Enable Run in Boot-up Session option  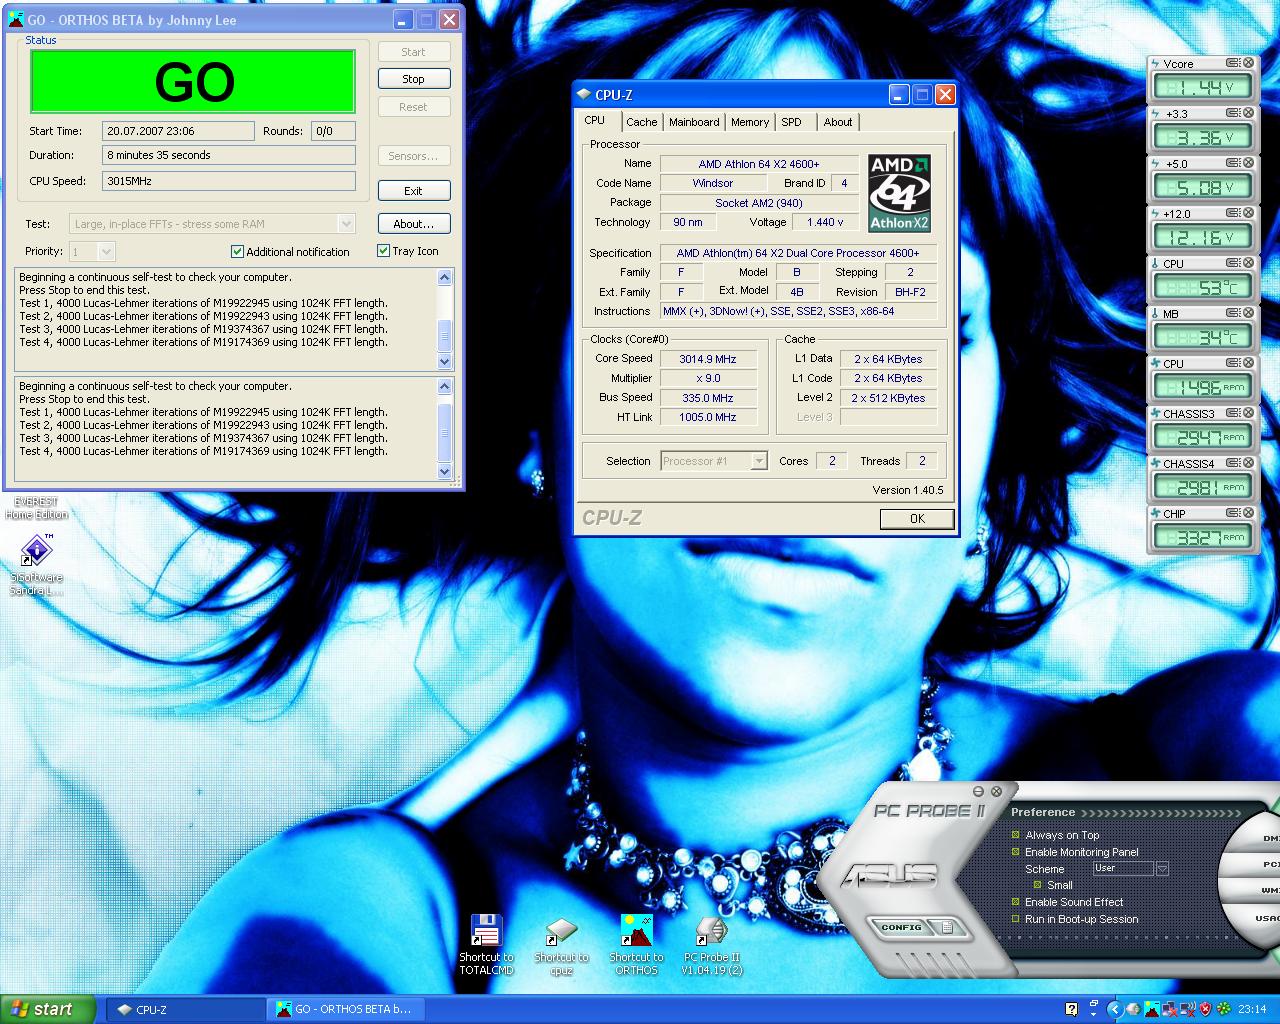pyautogui.click(x=1016, y=919)
